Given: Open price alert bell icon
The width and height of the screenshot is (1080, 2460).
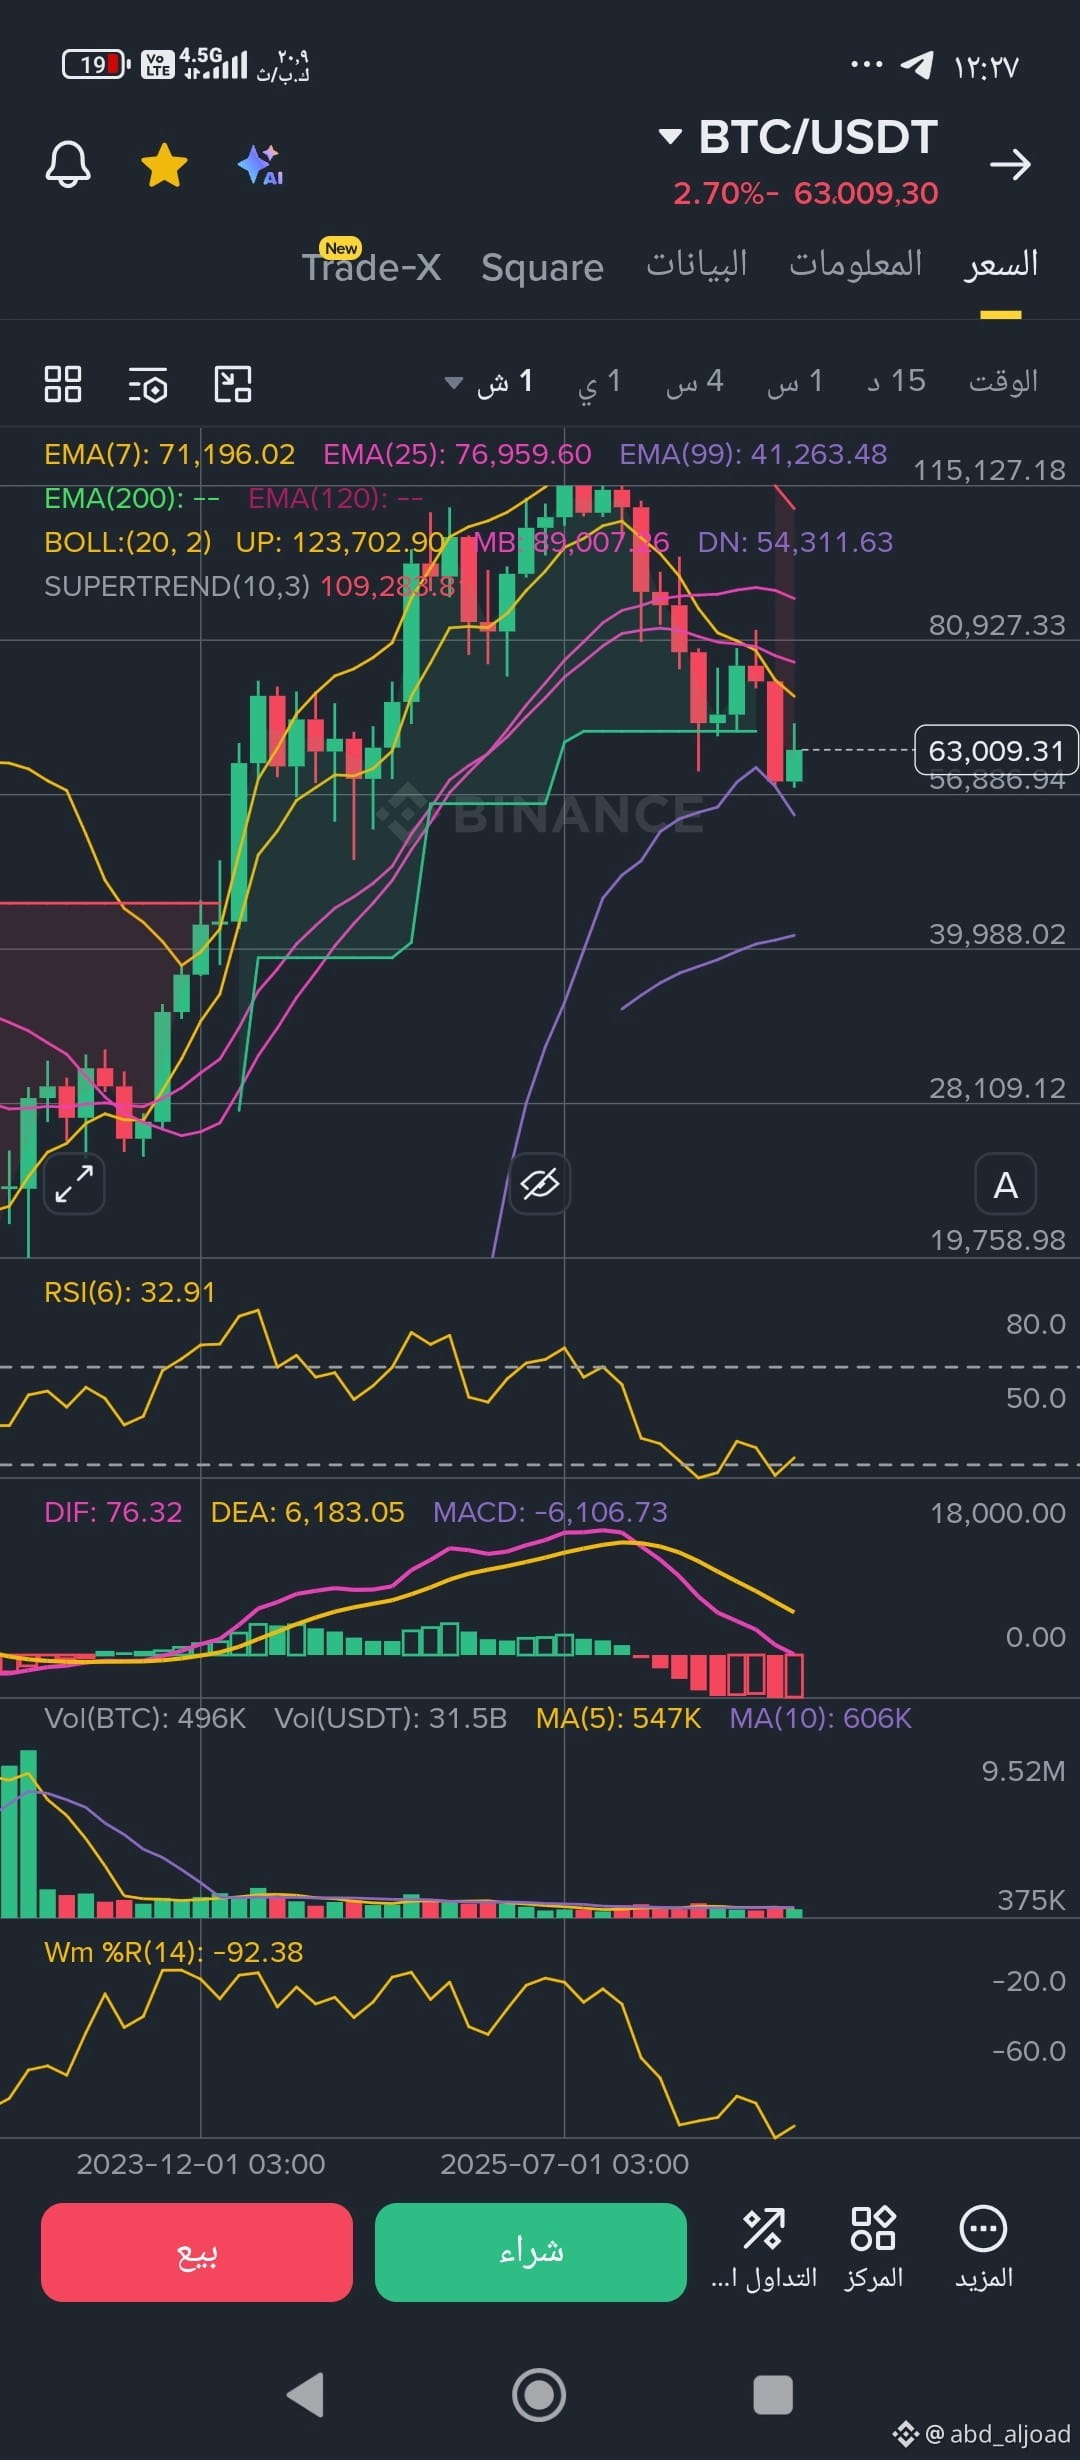Looking at the screenshot, I should (68, 164).
